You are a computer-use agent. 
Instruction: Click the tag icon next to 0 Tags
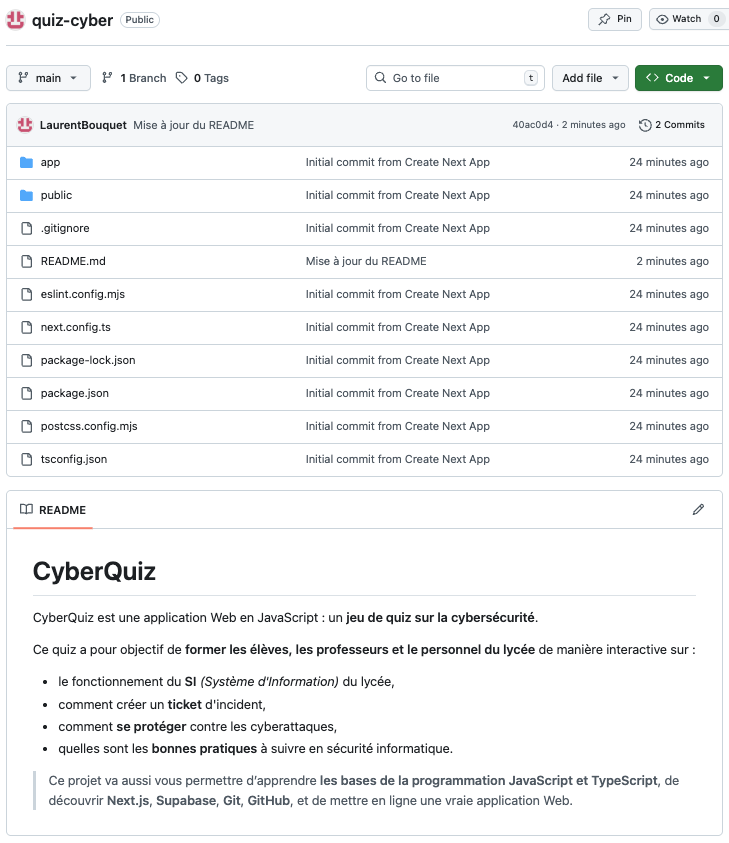pyautogui.click(x=181, y=77)
